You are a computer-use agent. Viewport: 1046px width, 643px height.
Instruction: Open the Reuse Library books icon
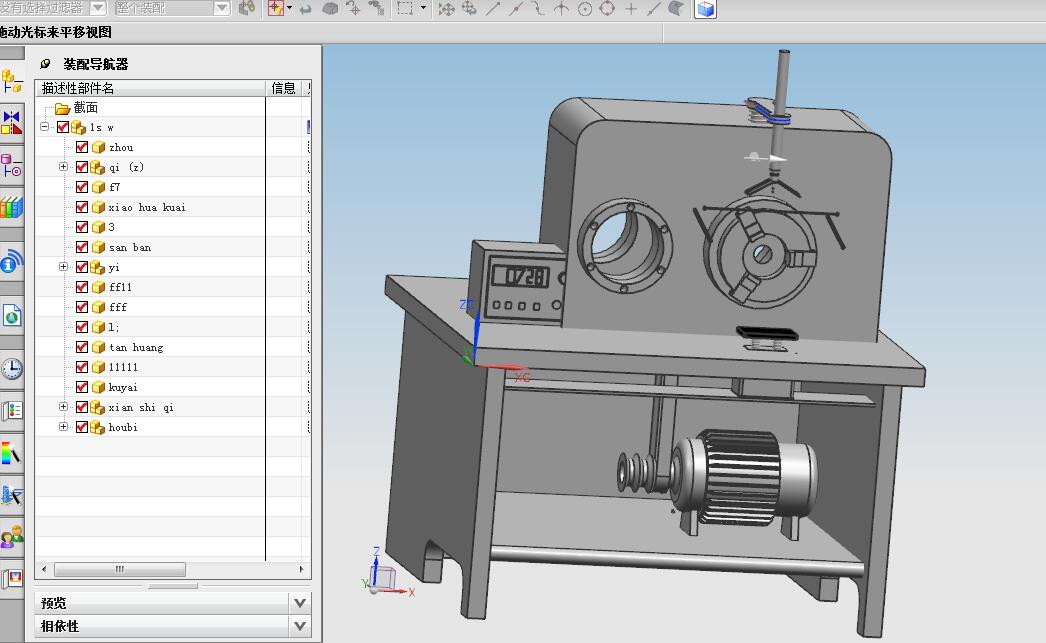pos(11,208)
